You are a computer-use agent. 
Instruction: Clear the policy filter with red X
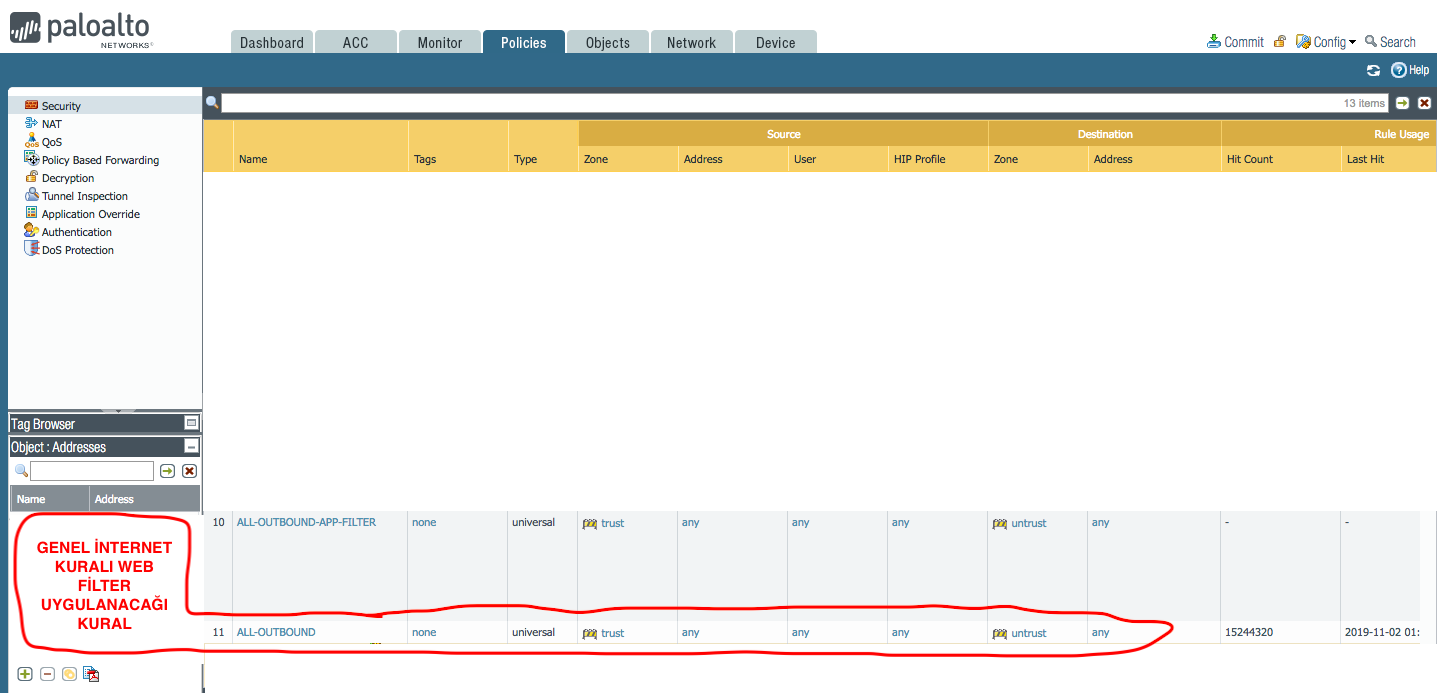(1424, 103)
